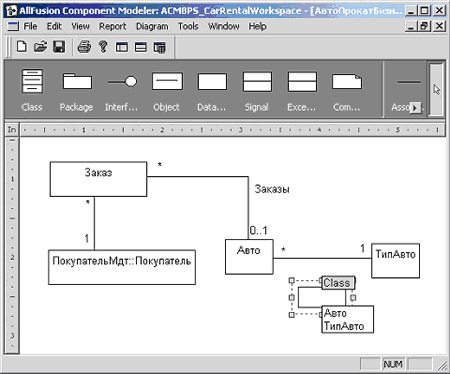This screenshot has width=450, height=374.
Task: Click the ТипАвто class in diagram
Action: tap(395, 261)
